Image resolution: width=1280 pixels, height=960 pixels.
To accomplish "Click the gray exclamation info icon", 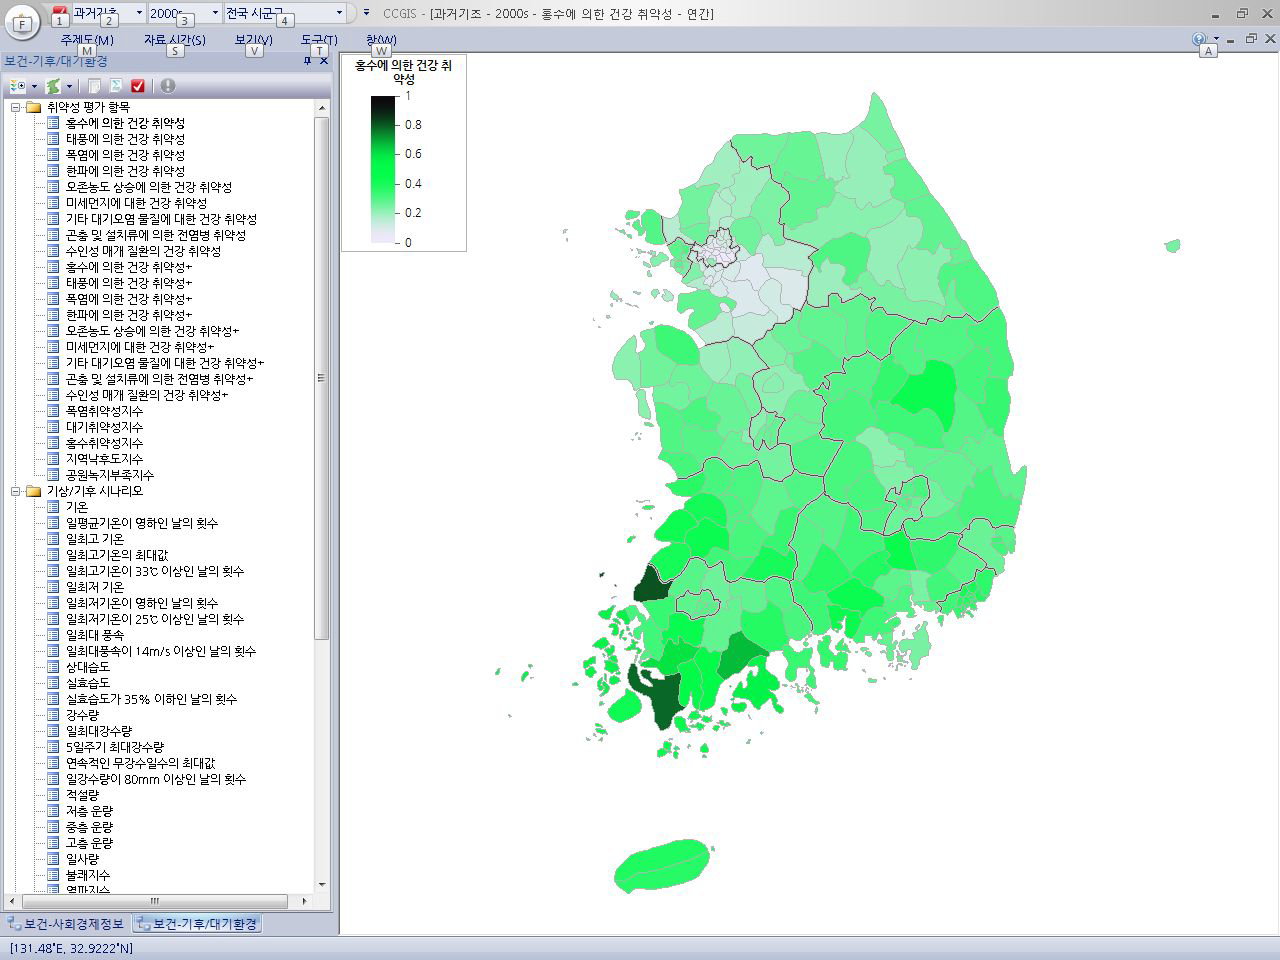I will (167, 86).
